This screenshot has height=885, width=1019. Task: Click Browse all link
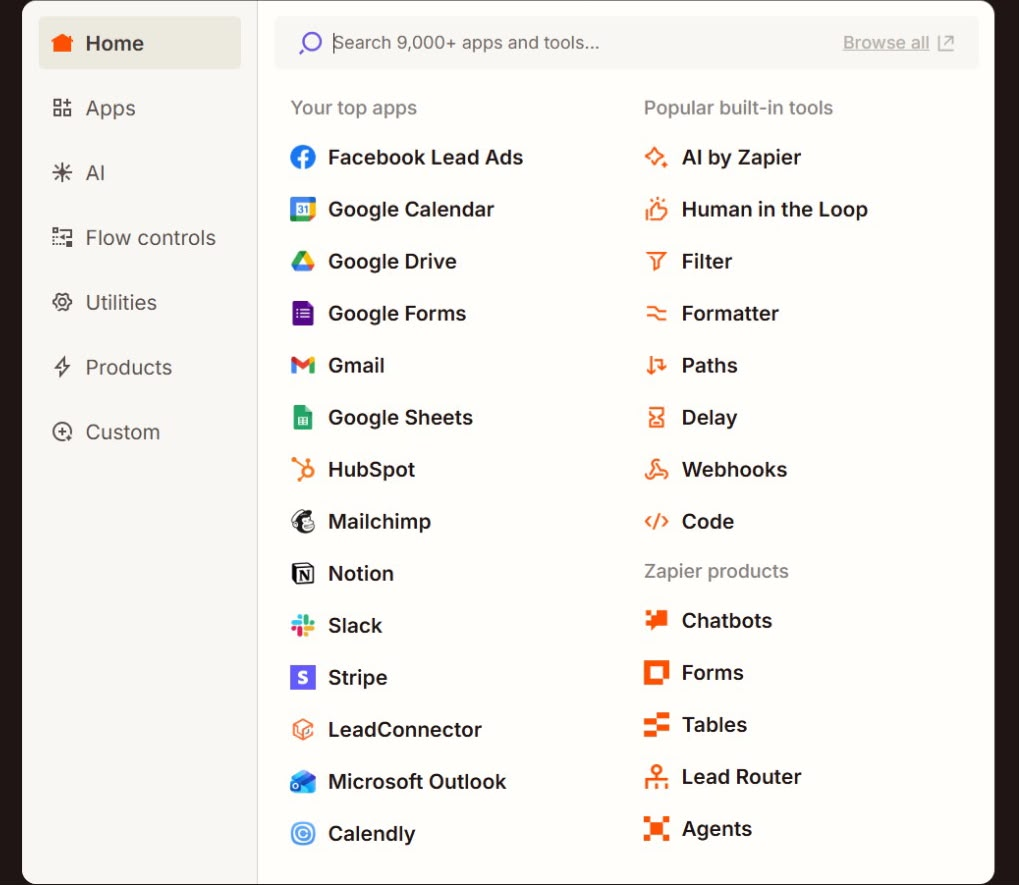898,43
